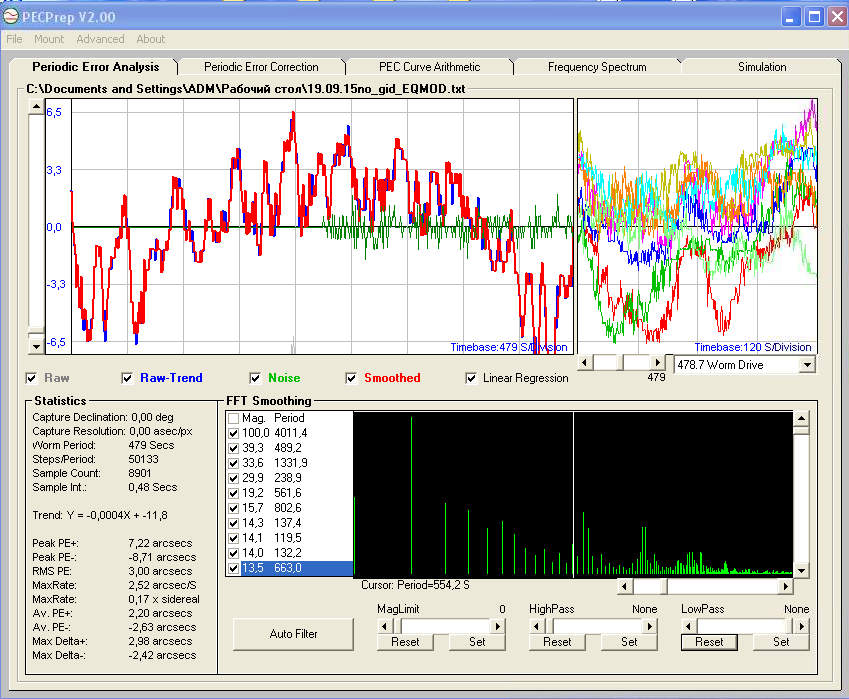
Task: Uncheck the 29,9 238,9 FFT row
Action: click(233, 479)
